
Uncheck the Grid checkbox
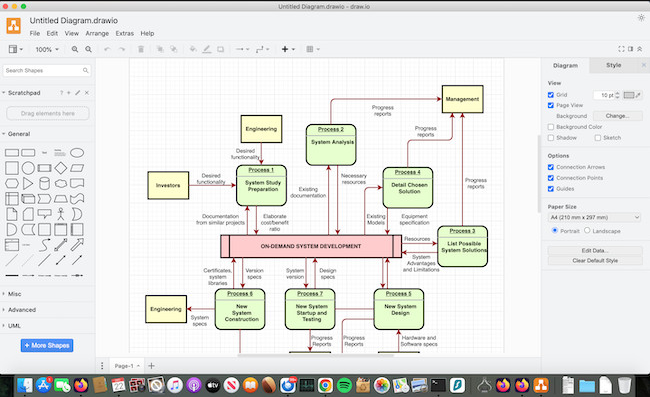[551, 95]
